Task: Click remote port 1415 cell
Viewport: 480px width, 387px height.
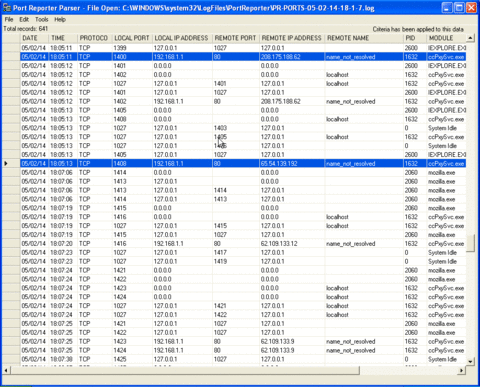Action: [x=236, y=226]
